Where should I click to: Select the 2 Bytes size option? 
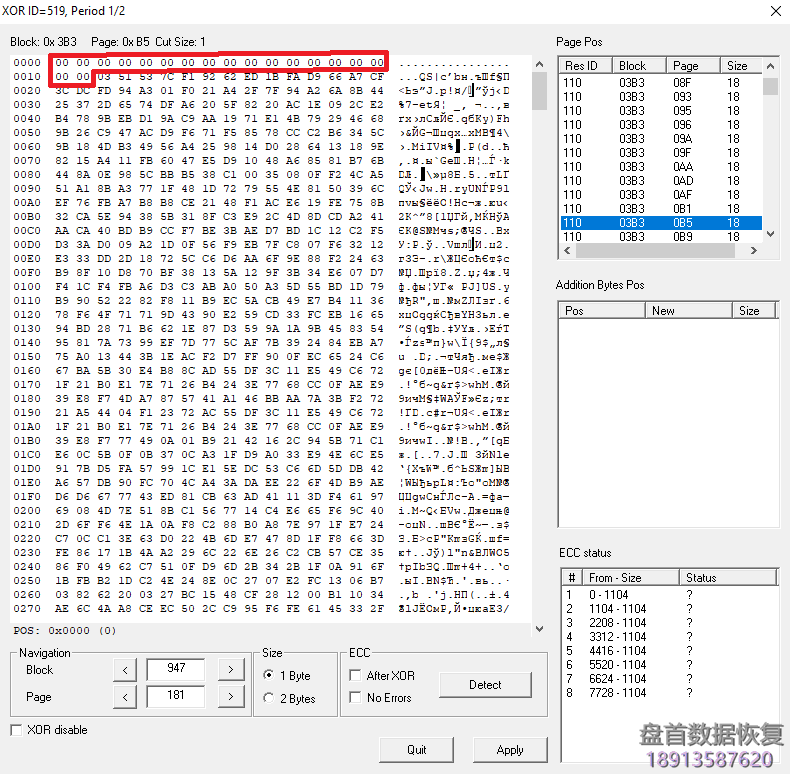tap(271, 698)
